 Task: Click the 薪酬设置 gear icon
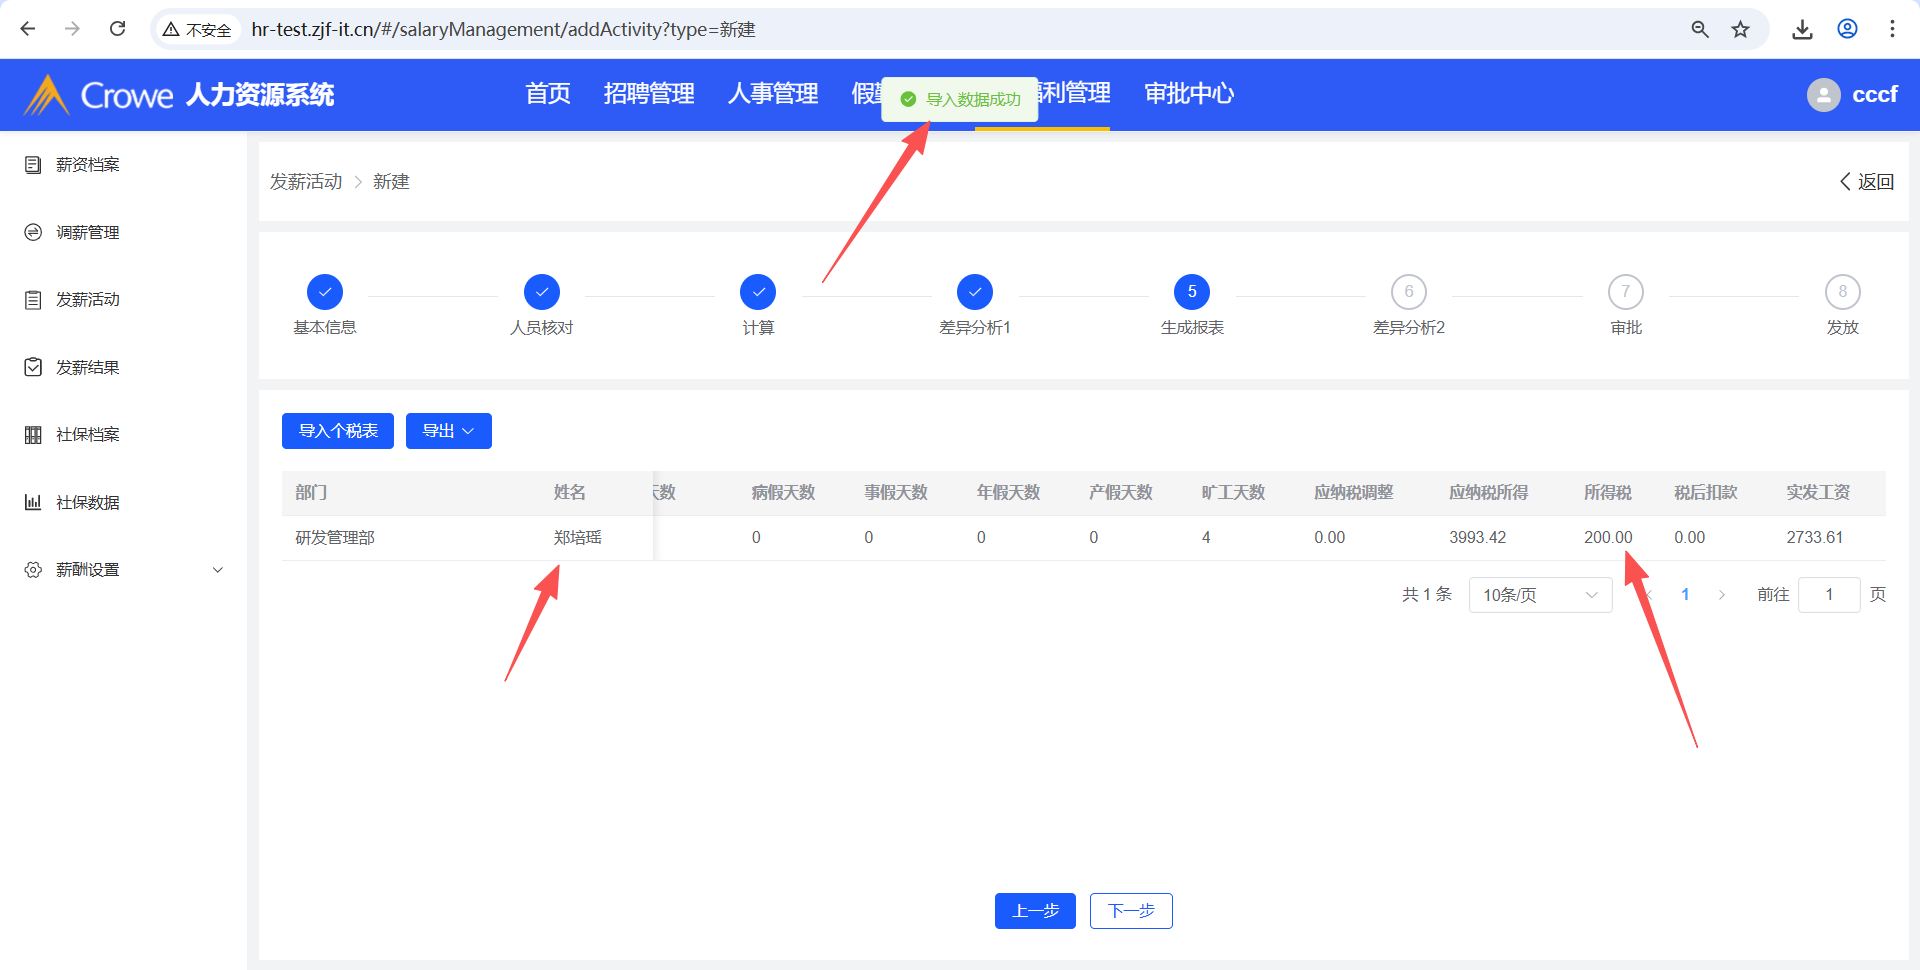tap(33, 570)
